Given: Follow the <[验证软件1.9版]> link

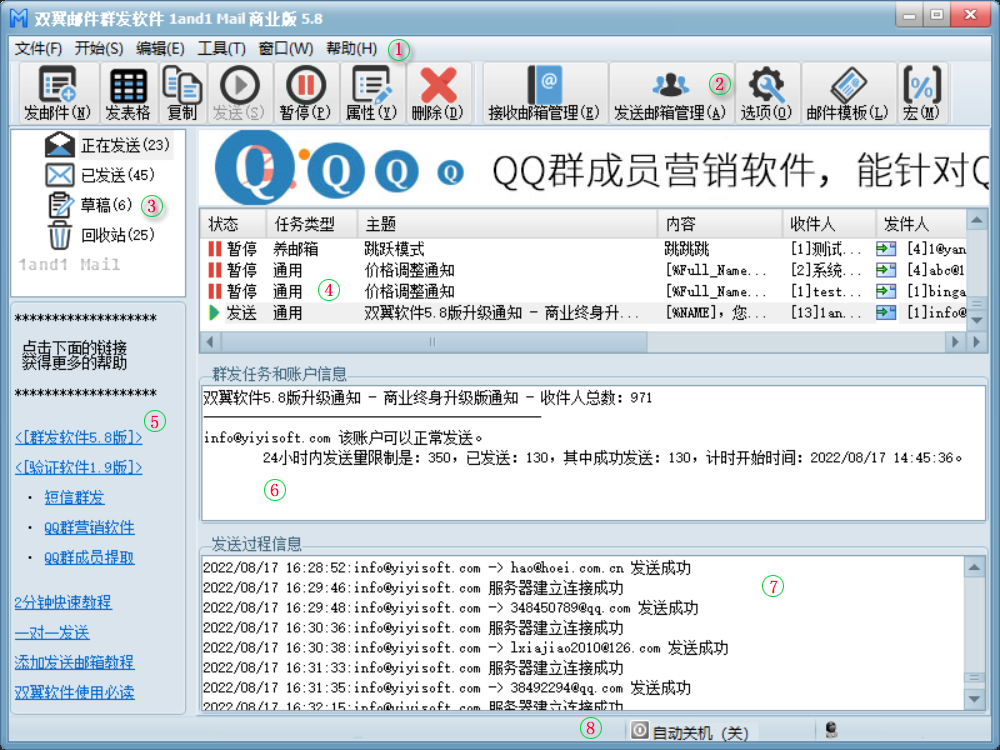Looking at the screenshot, I should (x=78, y=467).
